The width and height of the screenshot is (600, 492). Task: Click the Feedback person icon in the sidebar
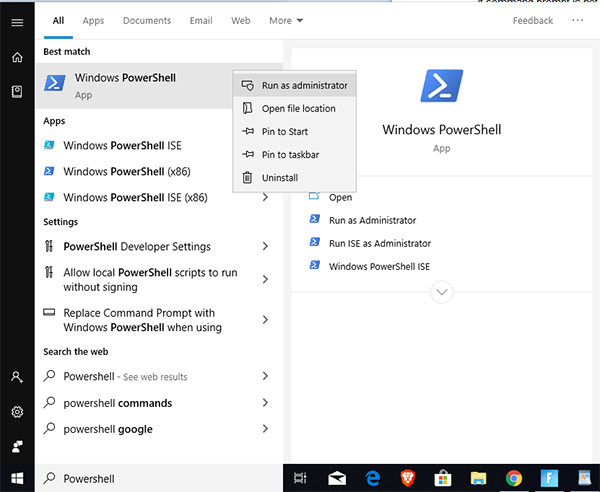pos(17,446)
